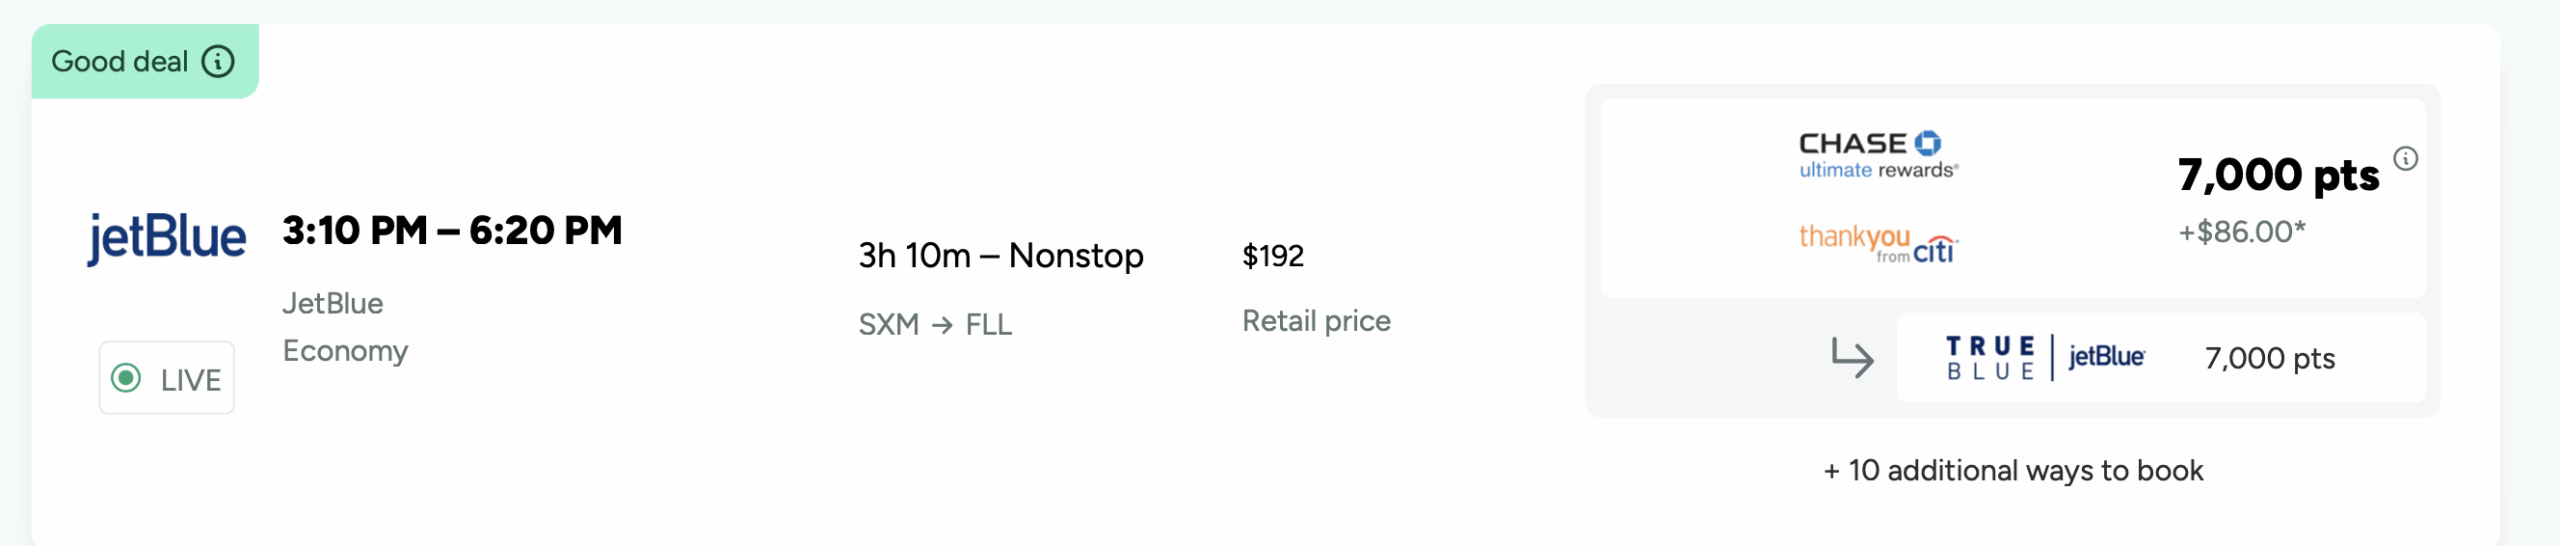Click the LIVE status indicator badge
Image resolution: width=2560 pixels, height=546 pixels.
(167, 378)
